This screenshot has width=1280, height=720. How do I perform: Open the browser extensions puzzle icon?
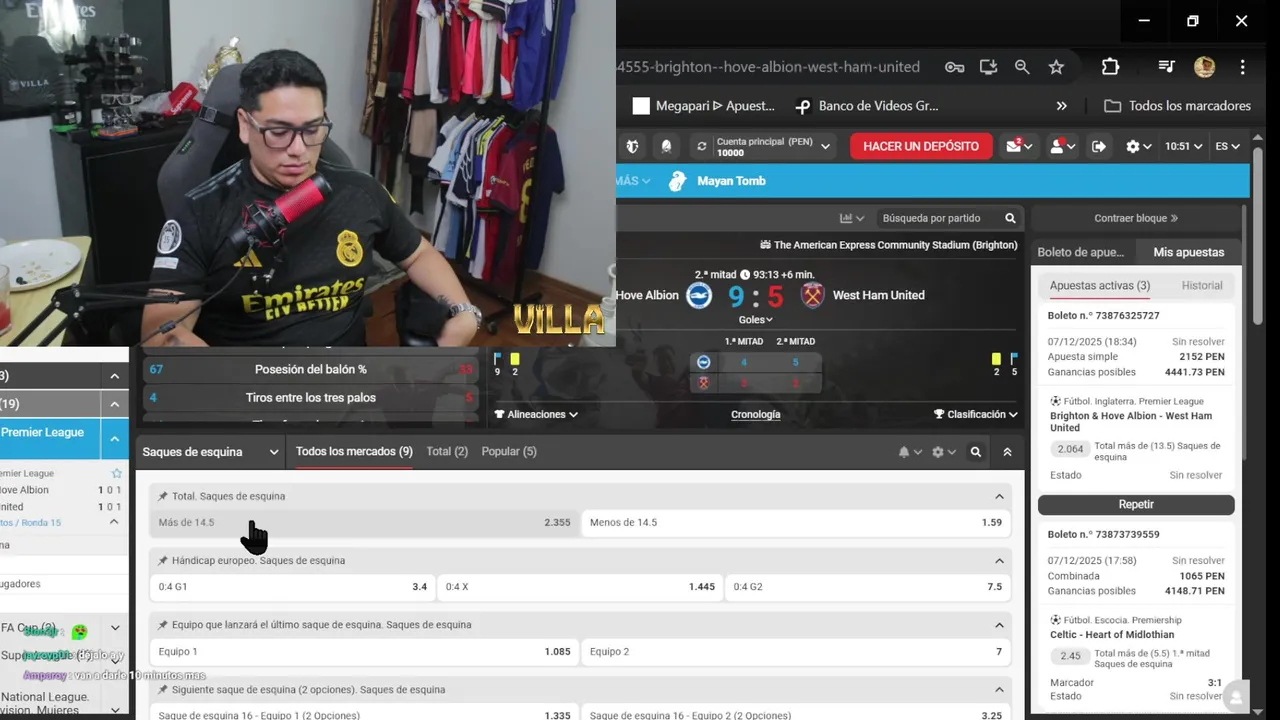[x=1110, y=67]
